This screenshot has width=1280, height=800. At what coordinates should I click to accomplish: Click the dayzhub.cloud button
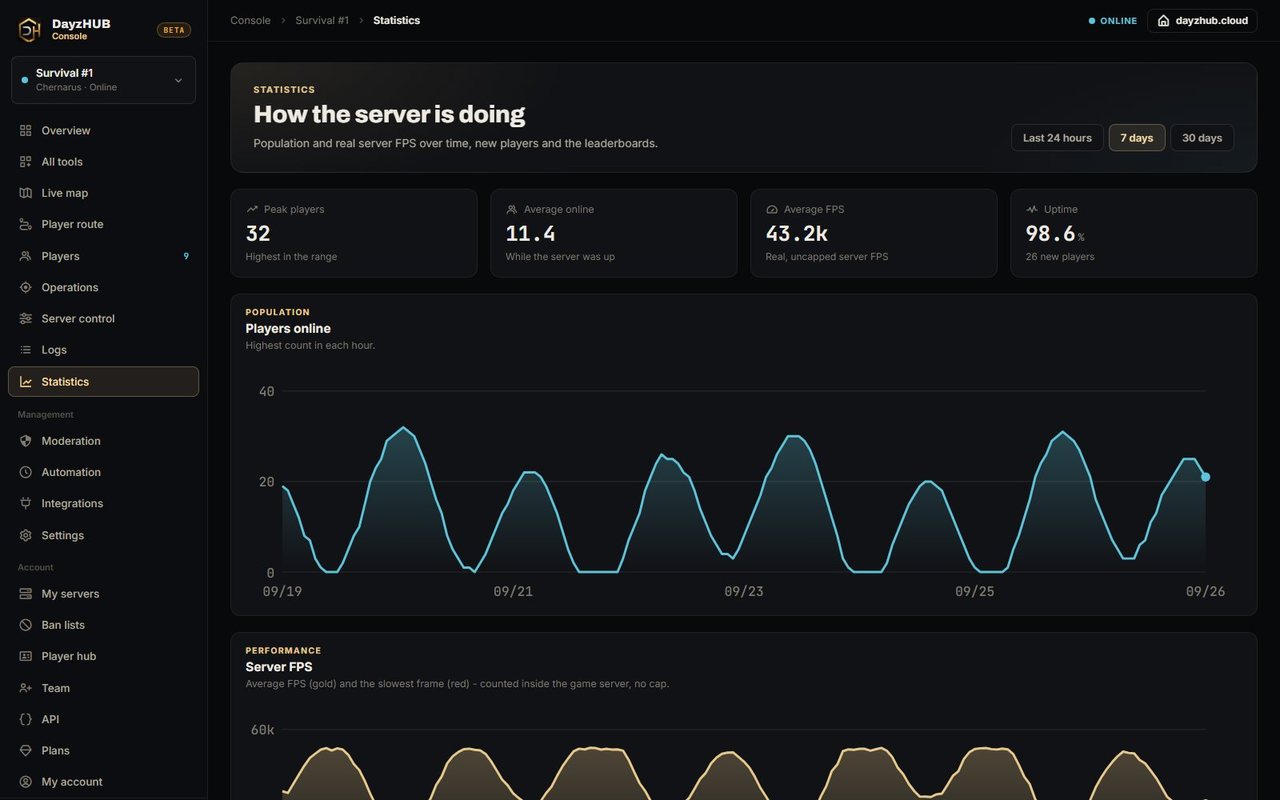(x=1202, y=21)
